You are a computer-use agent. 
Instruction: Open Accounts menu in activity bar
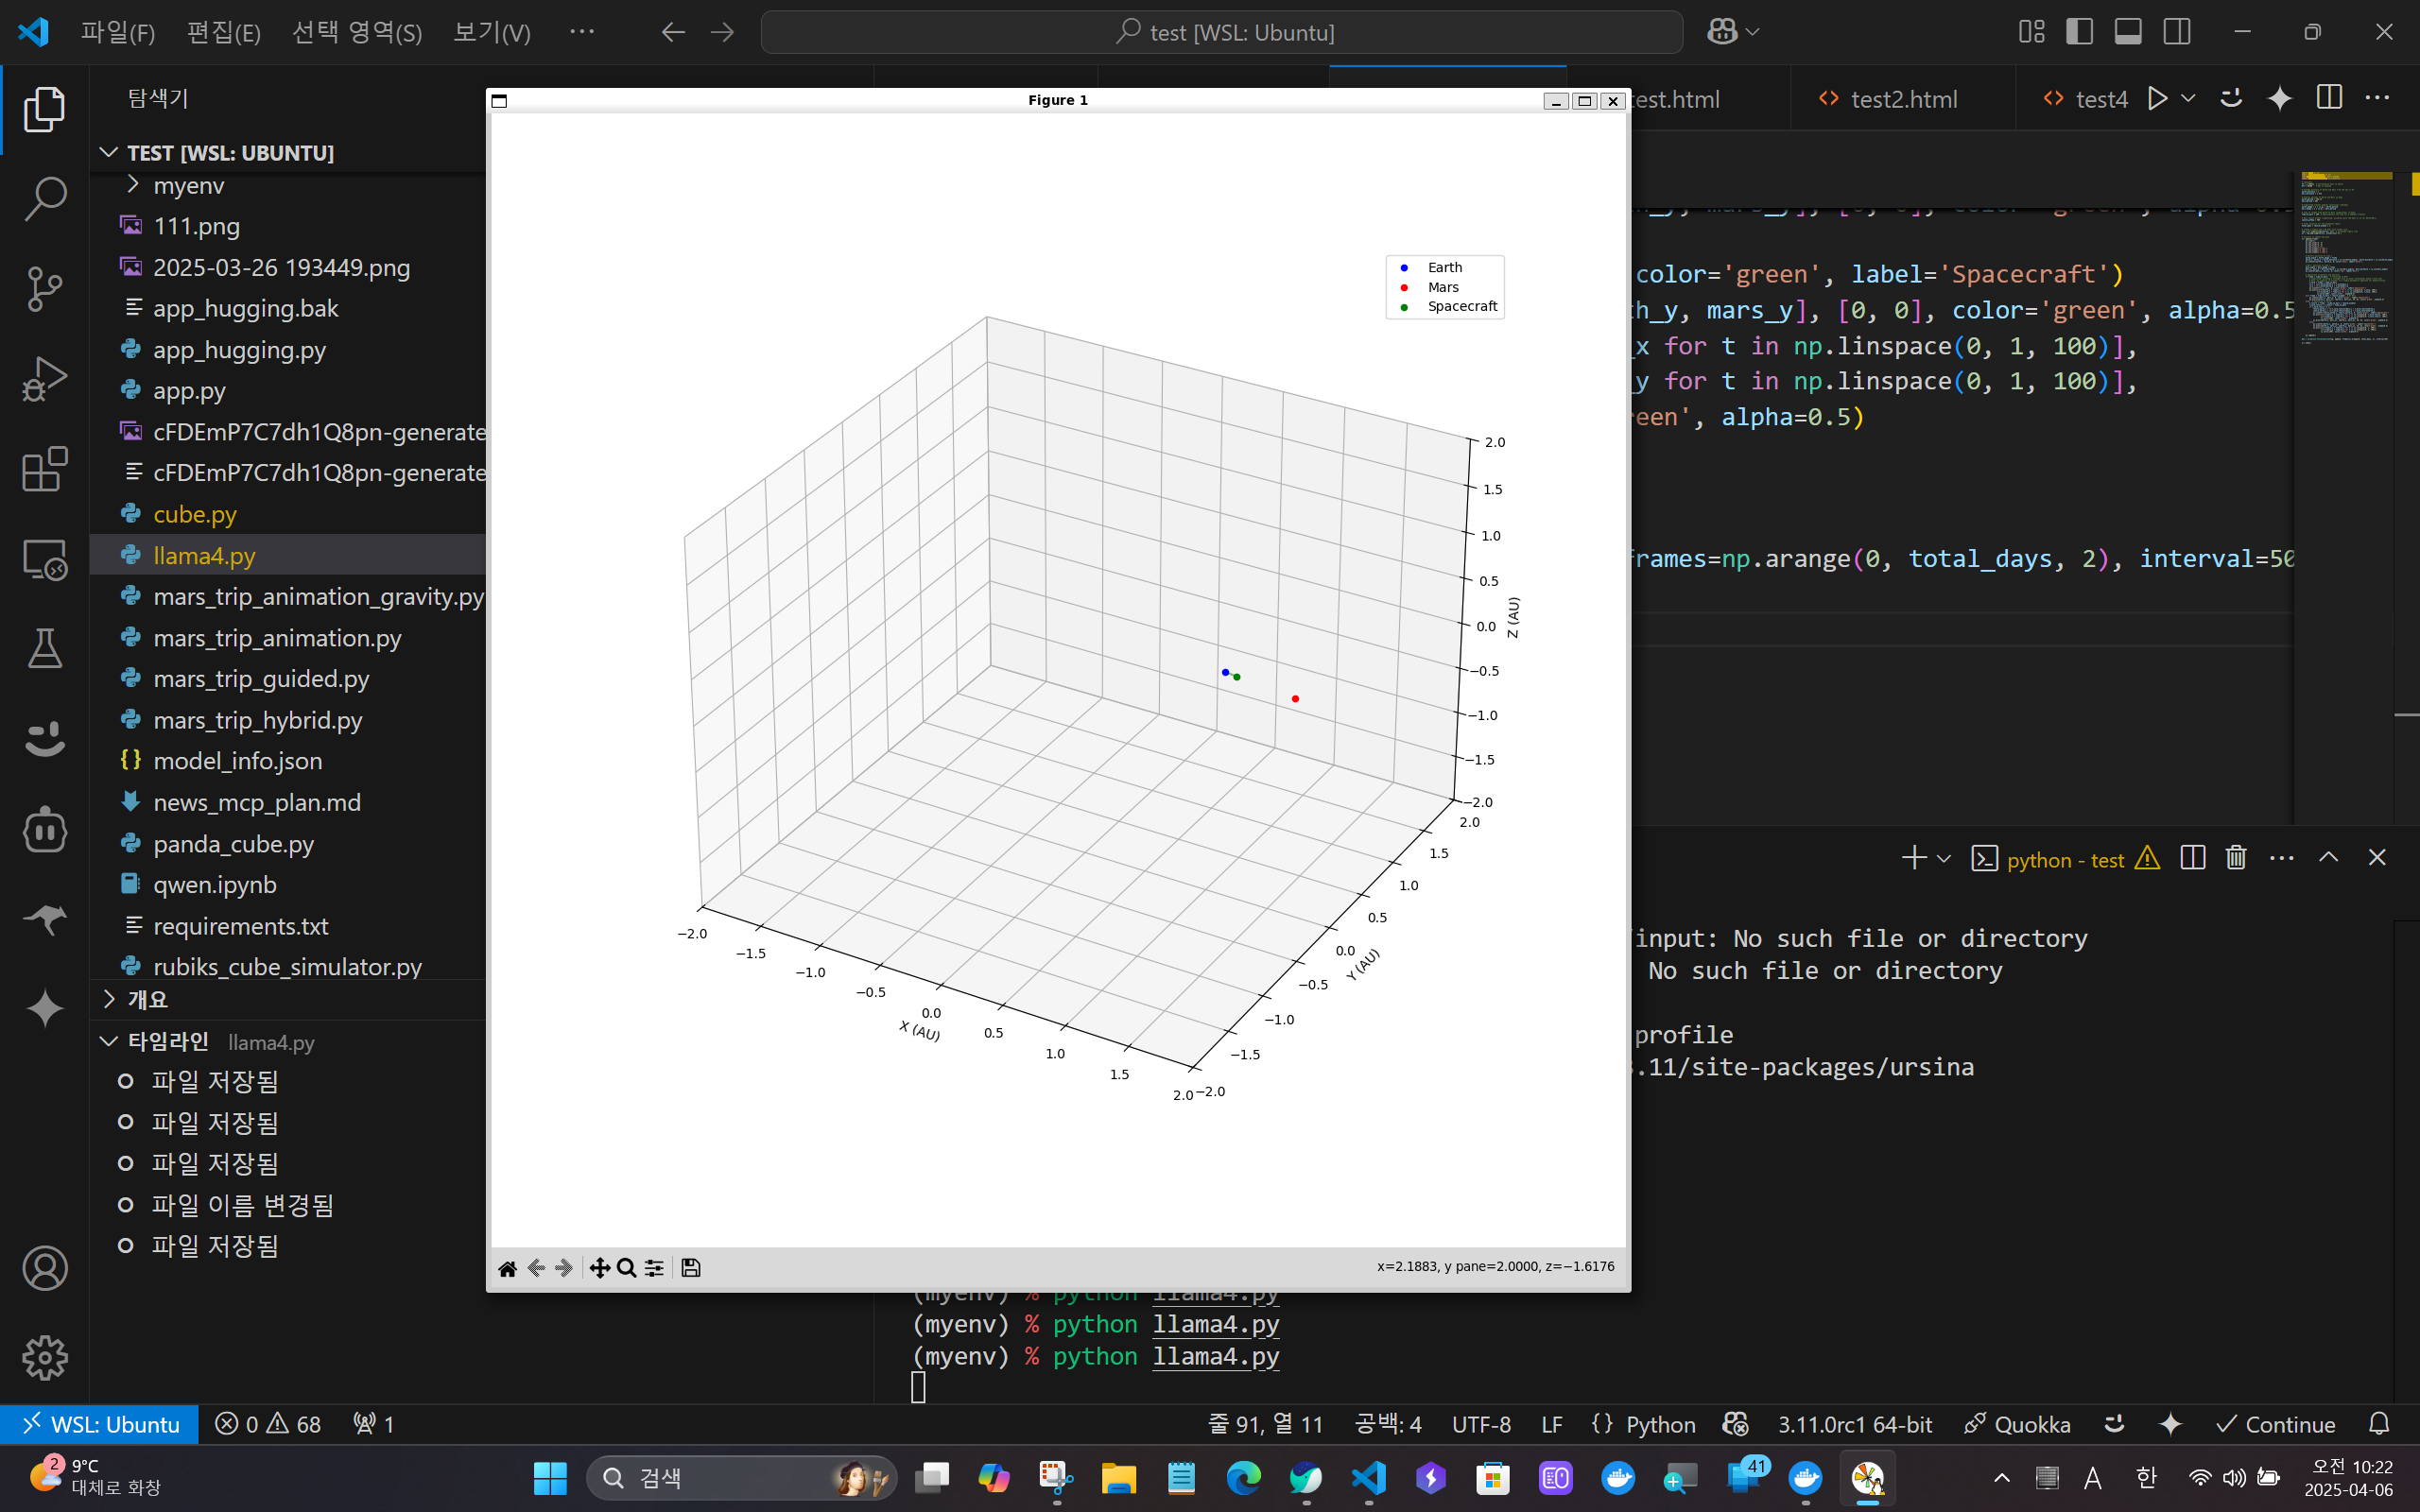44,1268
